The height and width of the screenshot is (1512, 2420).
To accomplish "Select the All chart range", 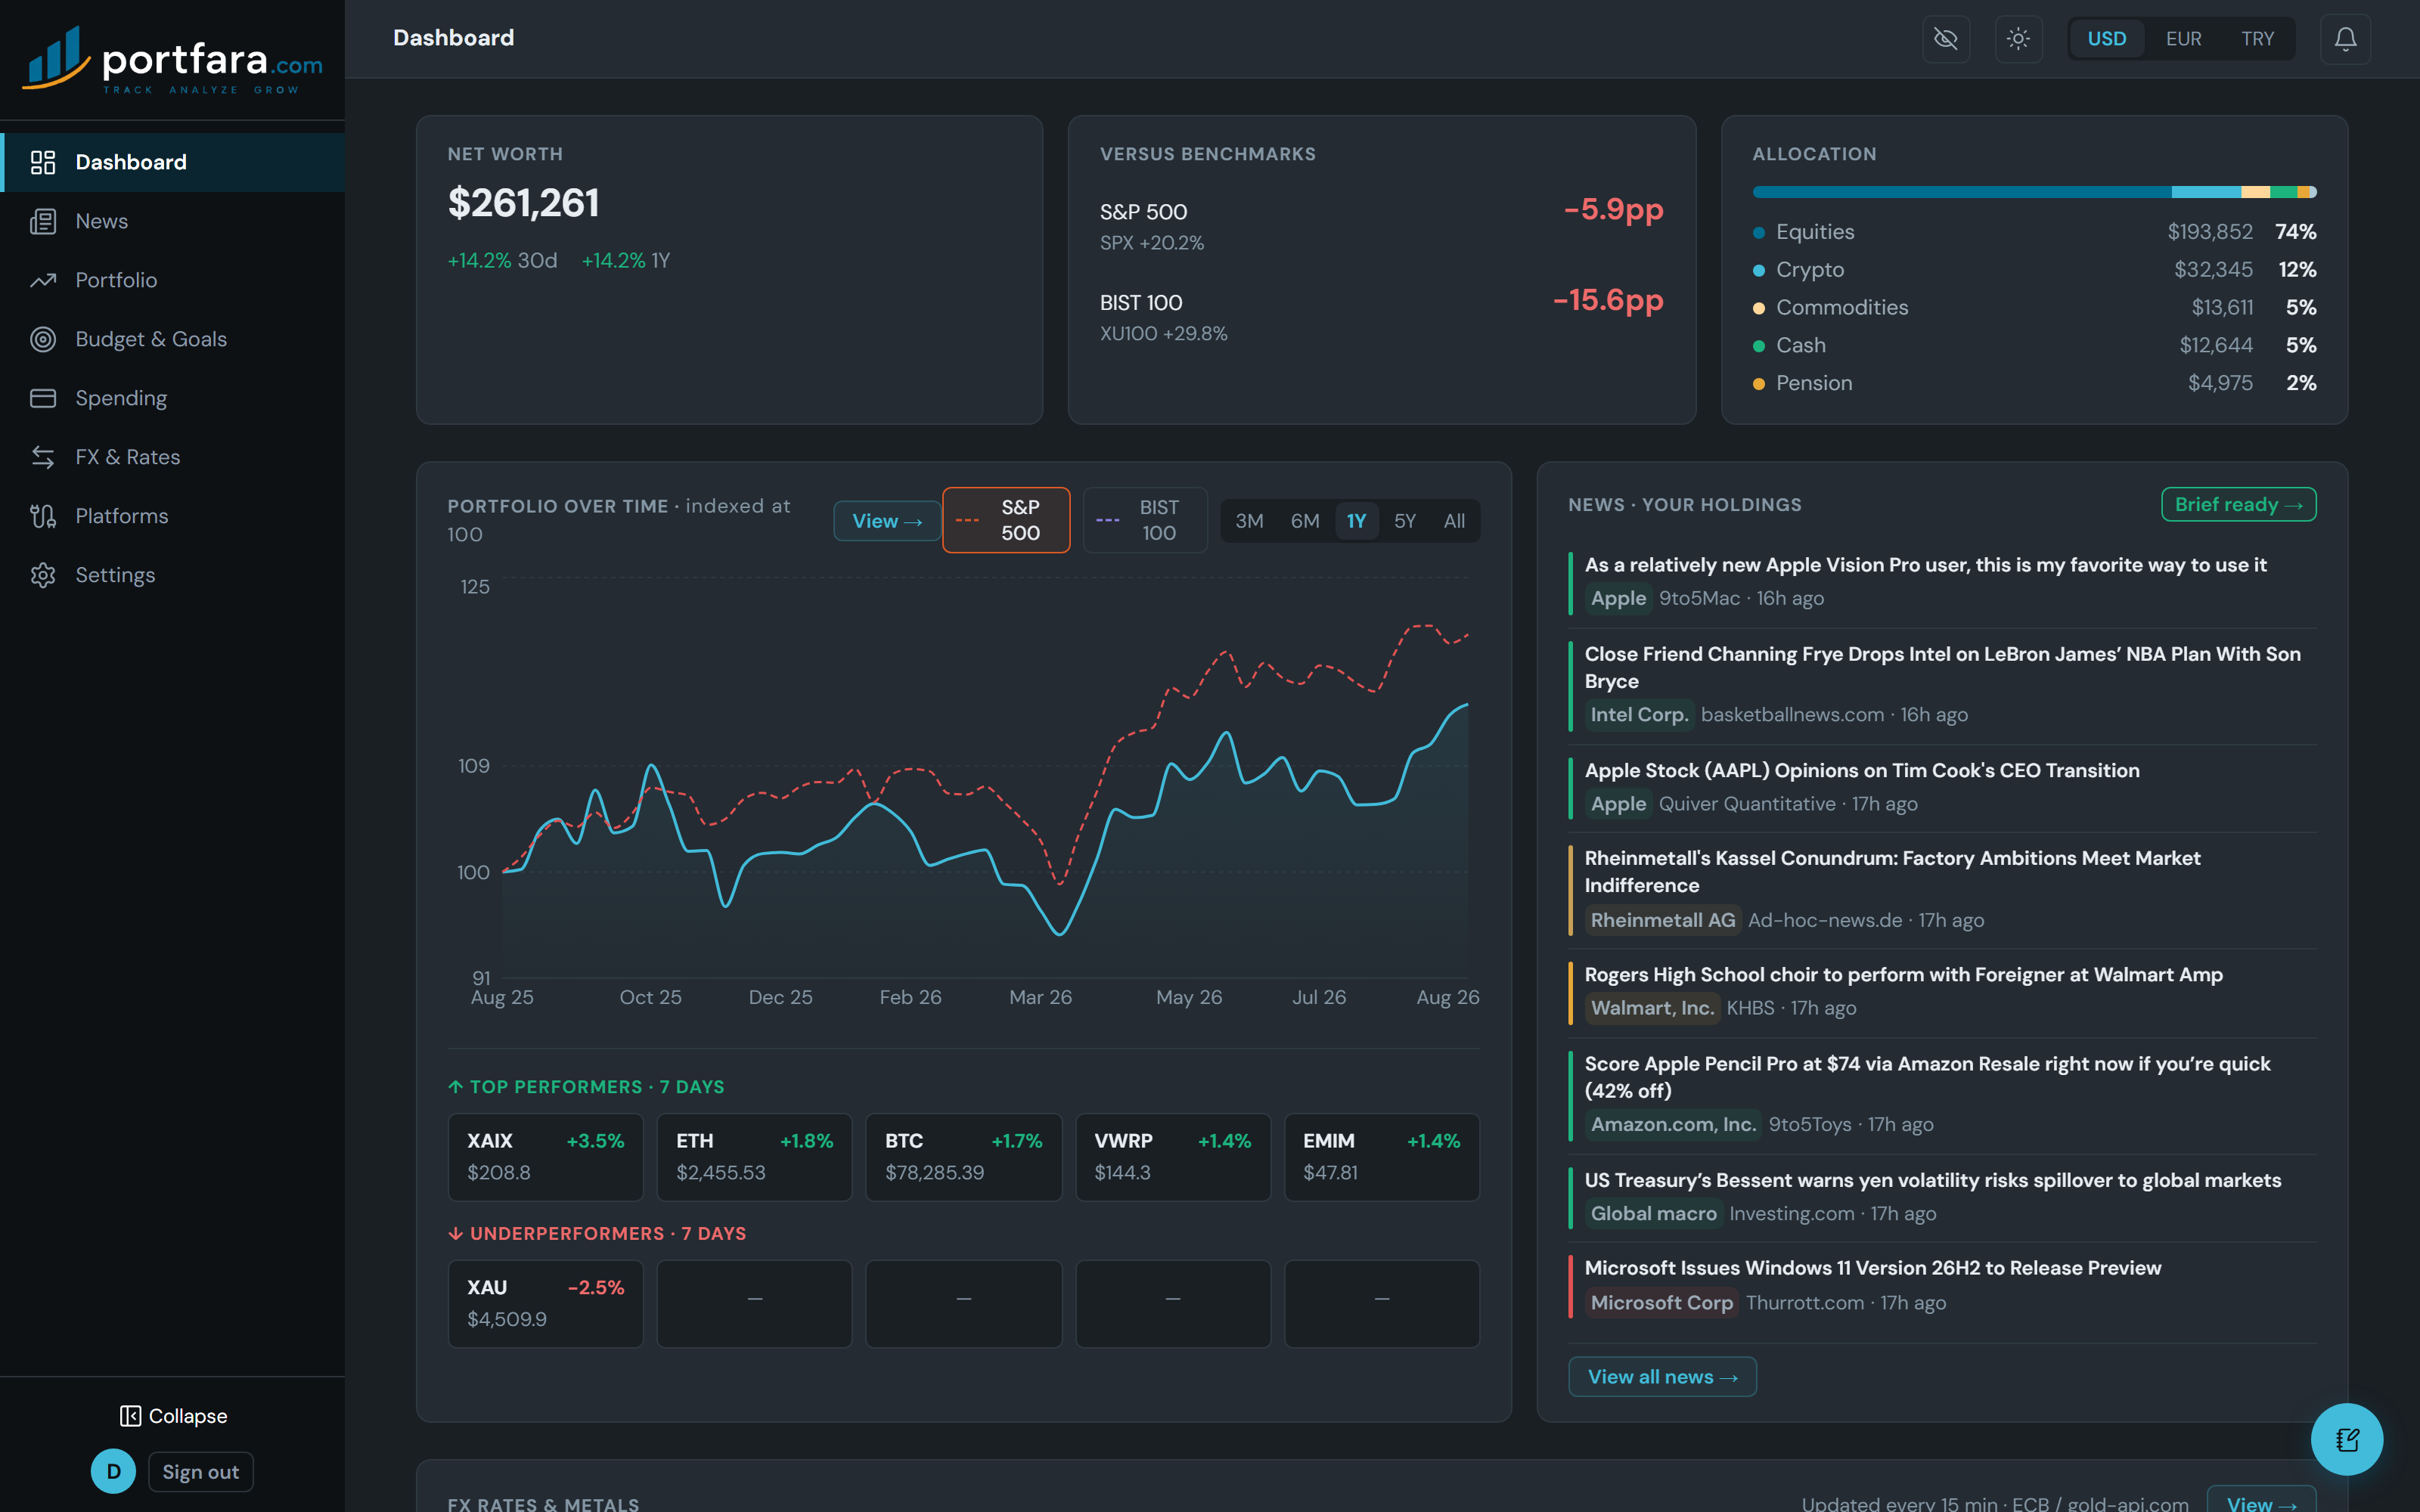I will [x=1454, y=521].
